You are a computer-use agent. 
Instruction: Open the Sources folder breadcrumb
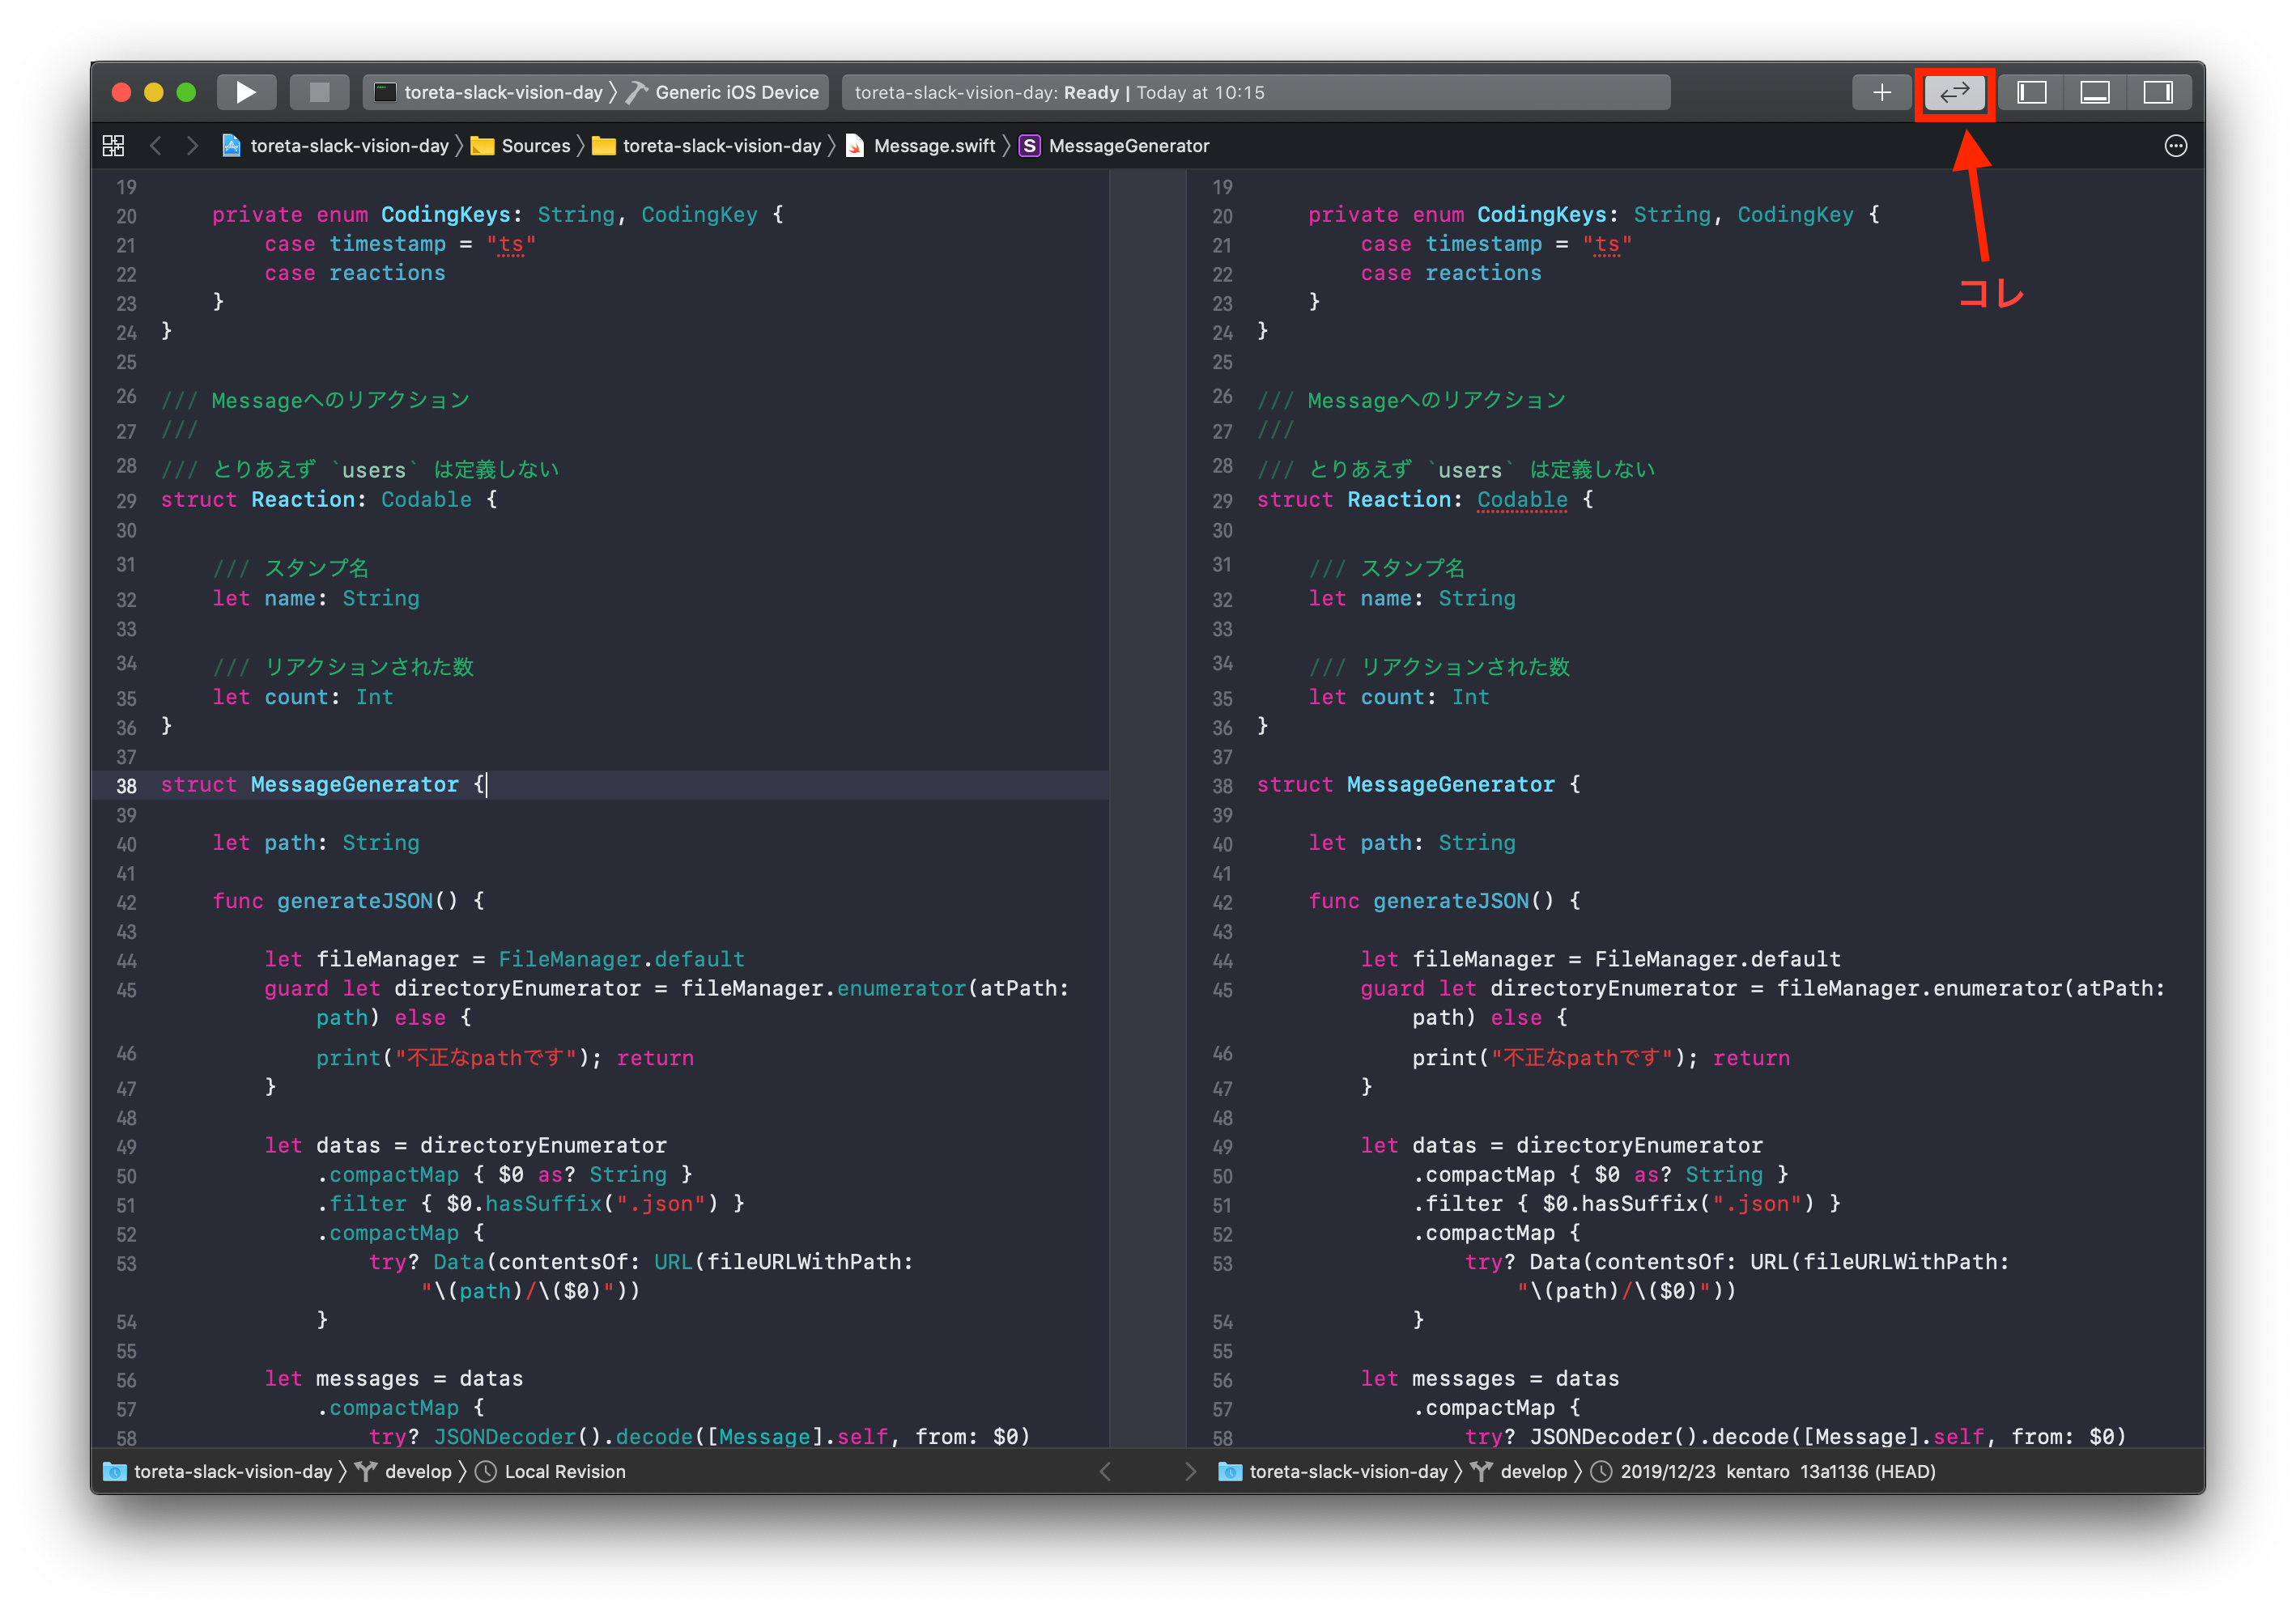coord(536,146)
